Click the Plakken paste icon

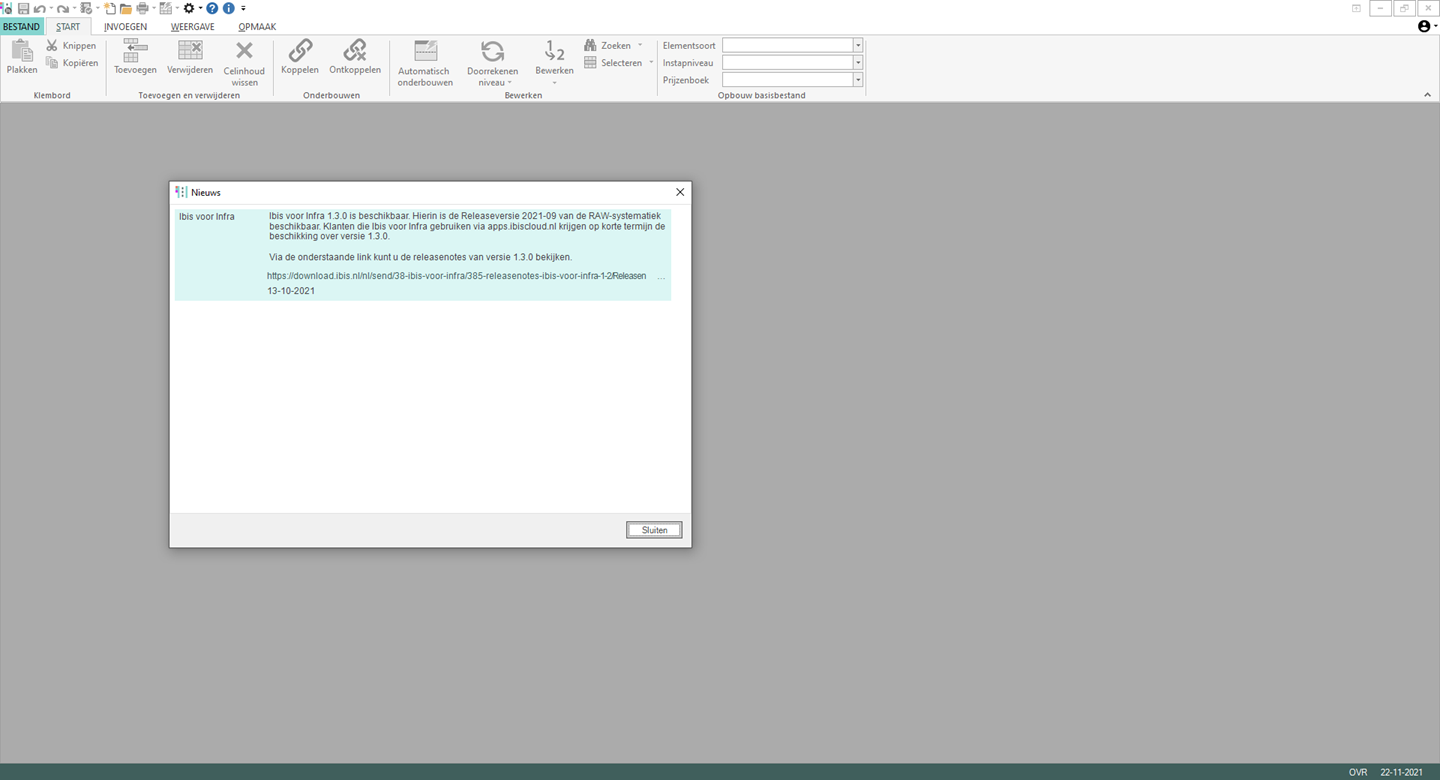pyautogui.click(x=22, y=51)
